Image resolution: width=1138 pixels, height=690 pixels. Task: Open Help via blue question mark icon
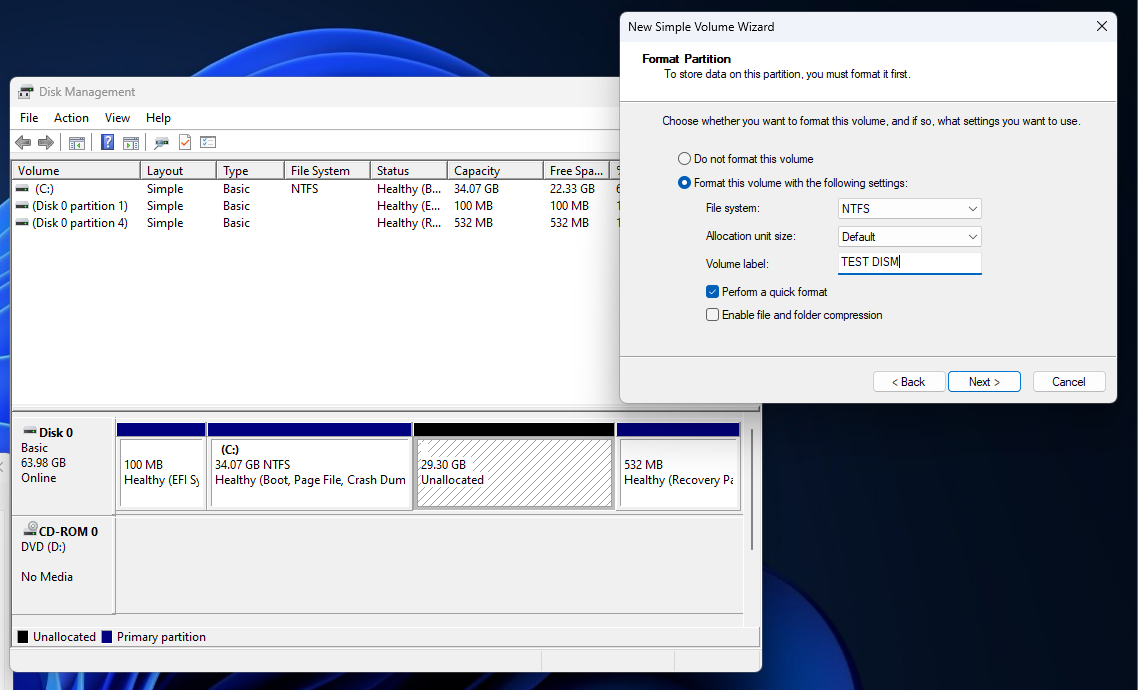[107, 142]
